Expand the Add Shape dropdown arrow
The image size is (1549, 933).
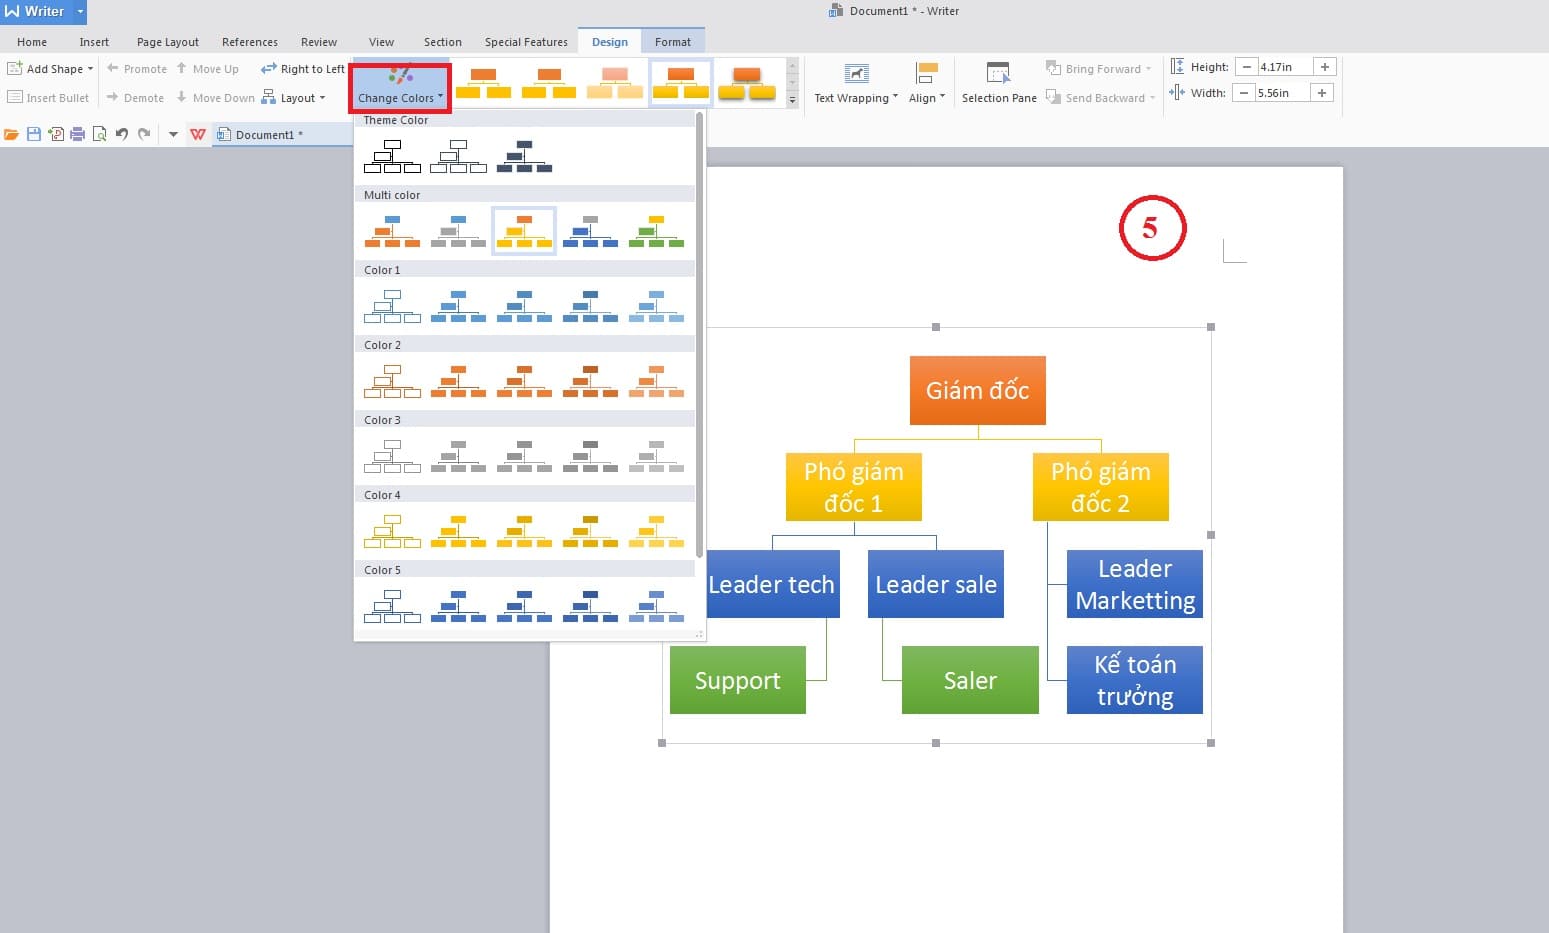pyautogui.click(x=90, y=69)
